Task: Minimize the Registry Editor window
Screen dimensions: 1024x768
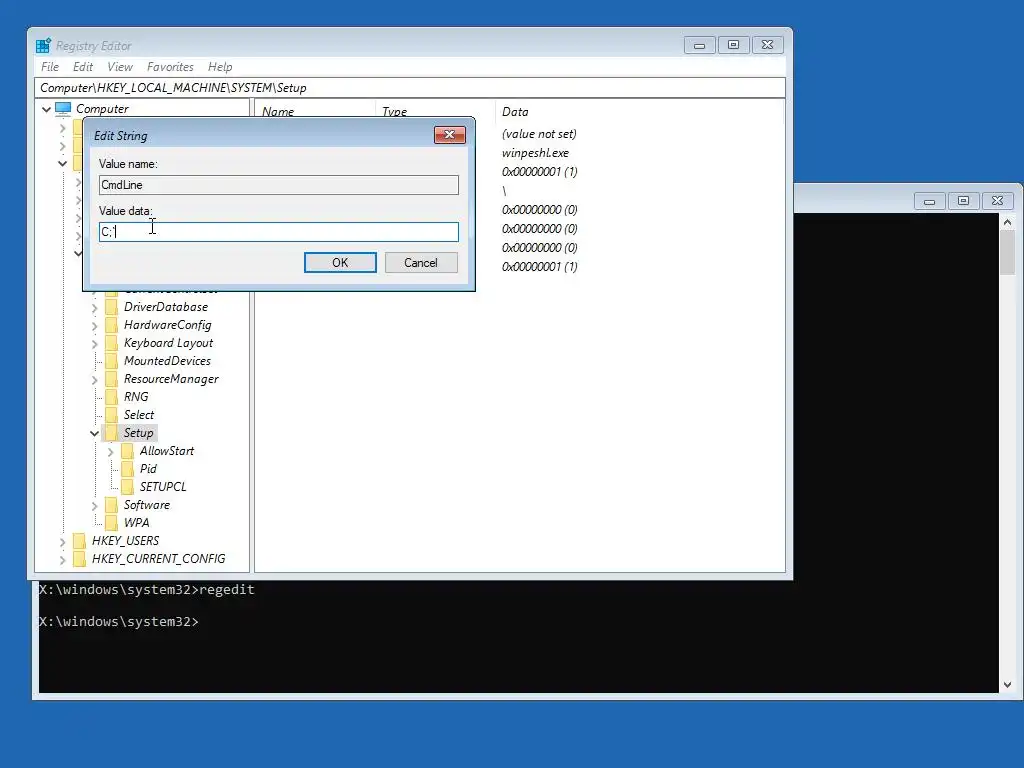Action: 699,45
